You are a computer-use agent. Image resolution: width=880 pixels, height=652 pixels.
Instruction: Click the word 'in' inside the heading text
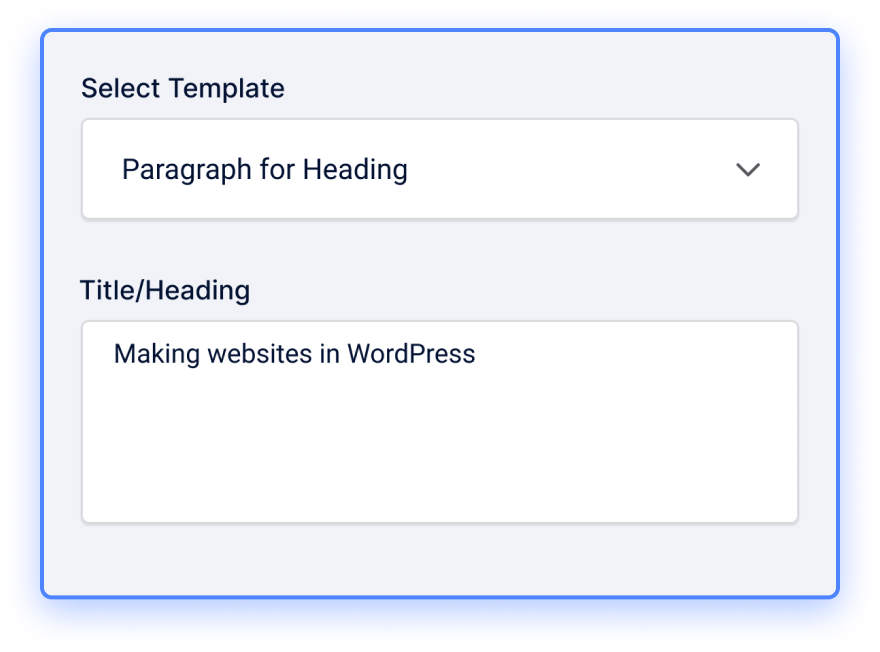tap(329, 354)
